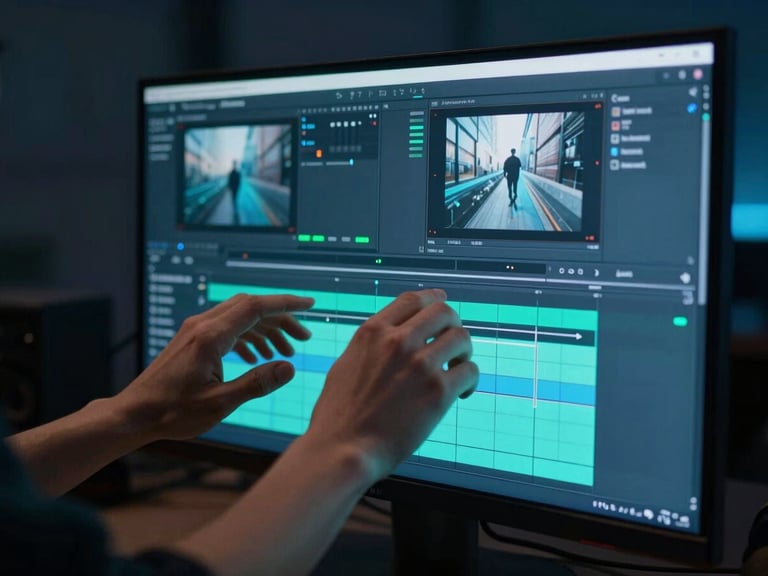Toggle the second green button under the mixer
Screen dimensions: 768x576
(x=318, y=239)
